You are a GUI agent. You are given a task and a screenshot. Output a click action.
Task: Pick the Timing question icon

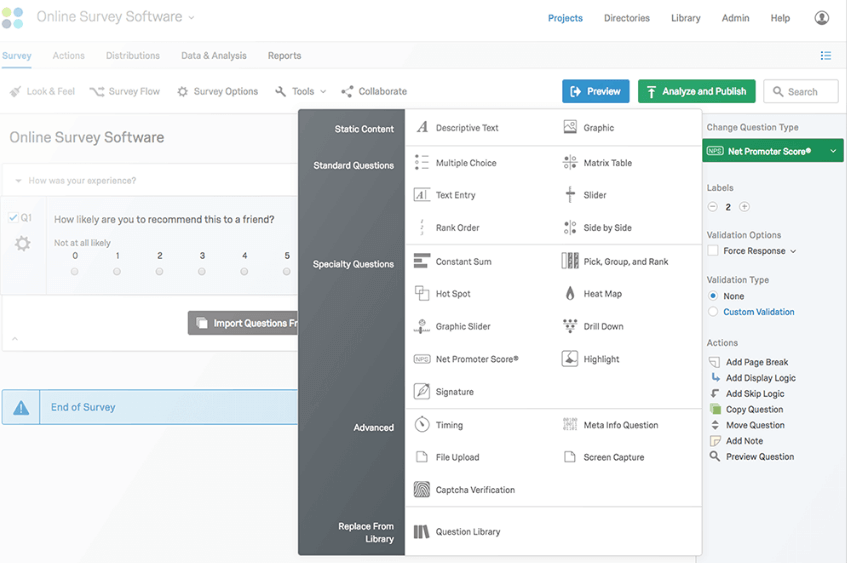pos(422,425)
